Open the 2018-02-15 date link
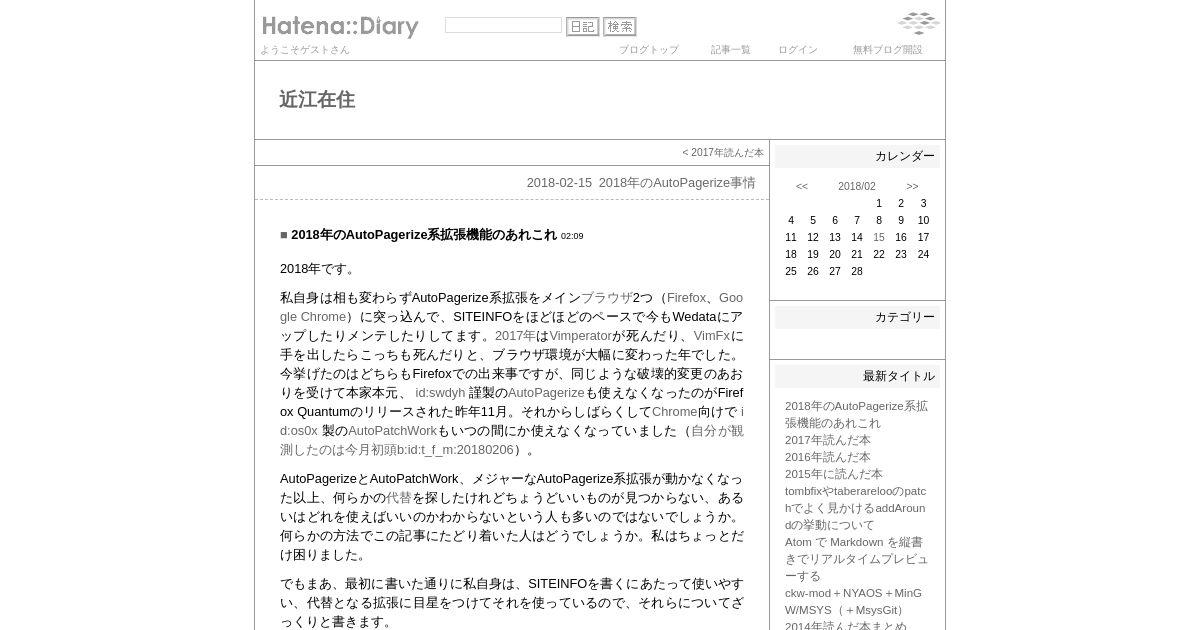 click(559, 183)
